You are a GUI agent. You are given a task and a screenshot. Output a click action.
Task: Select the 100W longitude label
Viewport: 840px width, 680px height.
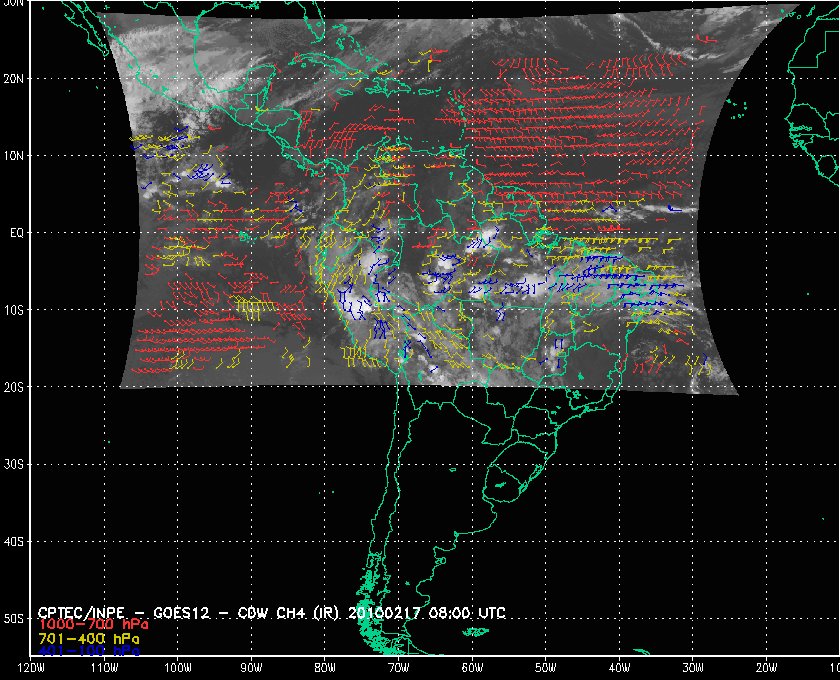coord(177,668)
